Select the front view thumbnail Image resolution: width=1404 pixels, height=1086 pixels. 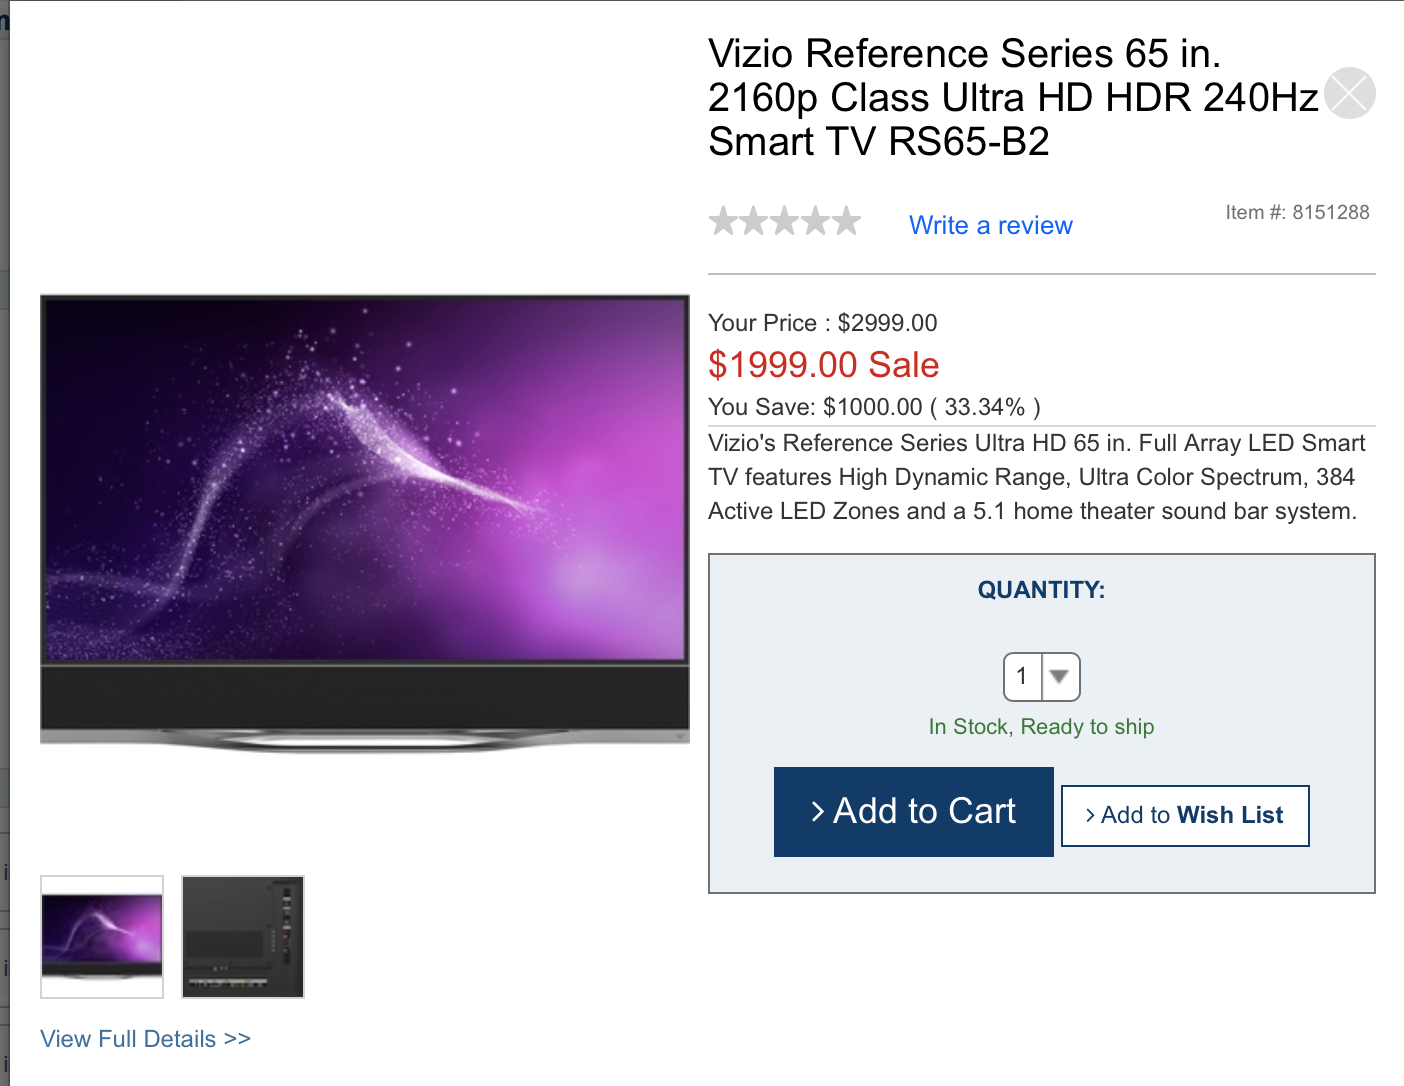[101, 937]
